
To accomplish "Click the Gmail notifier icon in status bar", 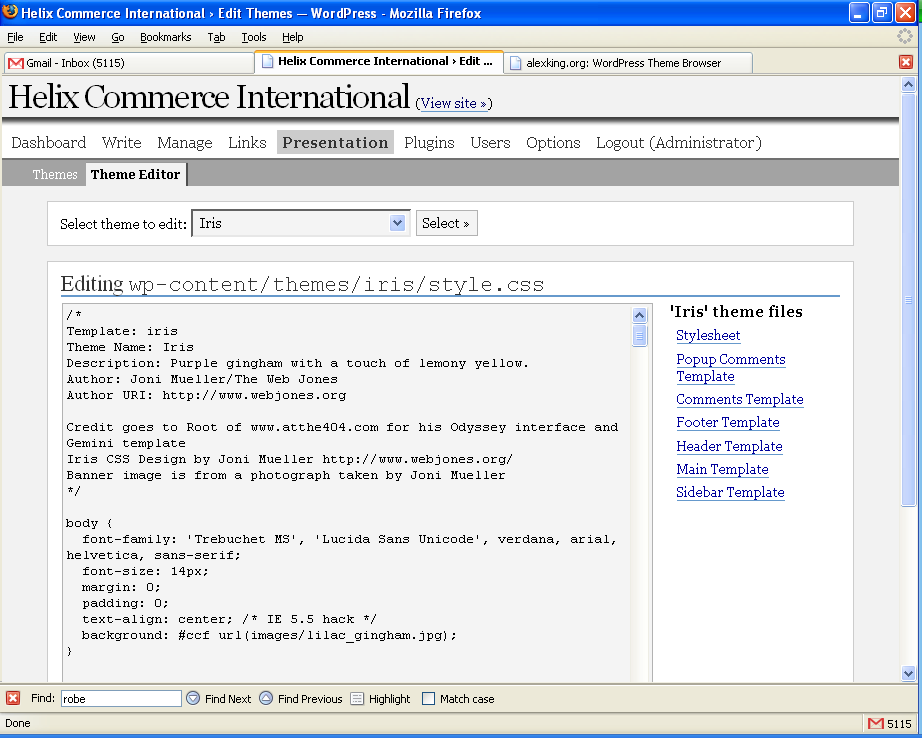I will (876, 723).
